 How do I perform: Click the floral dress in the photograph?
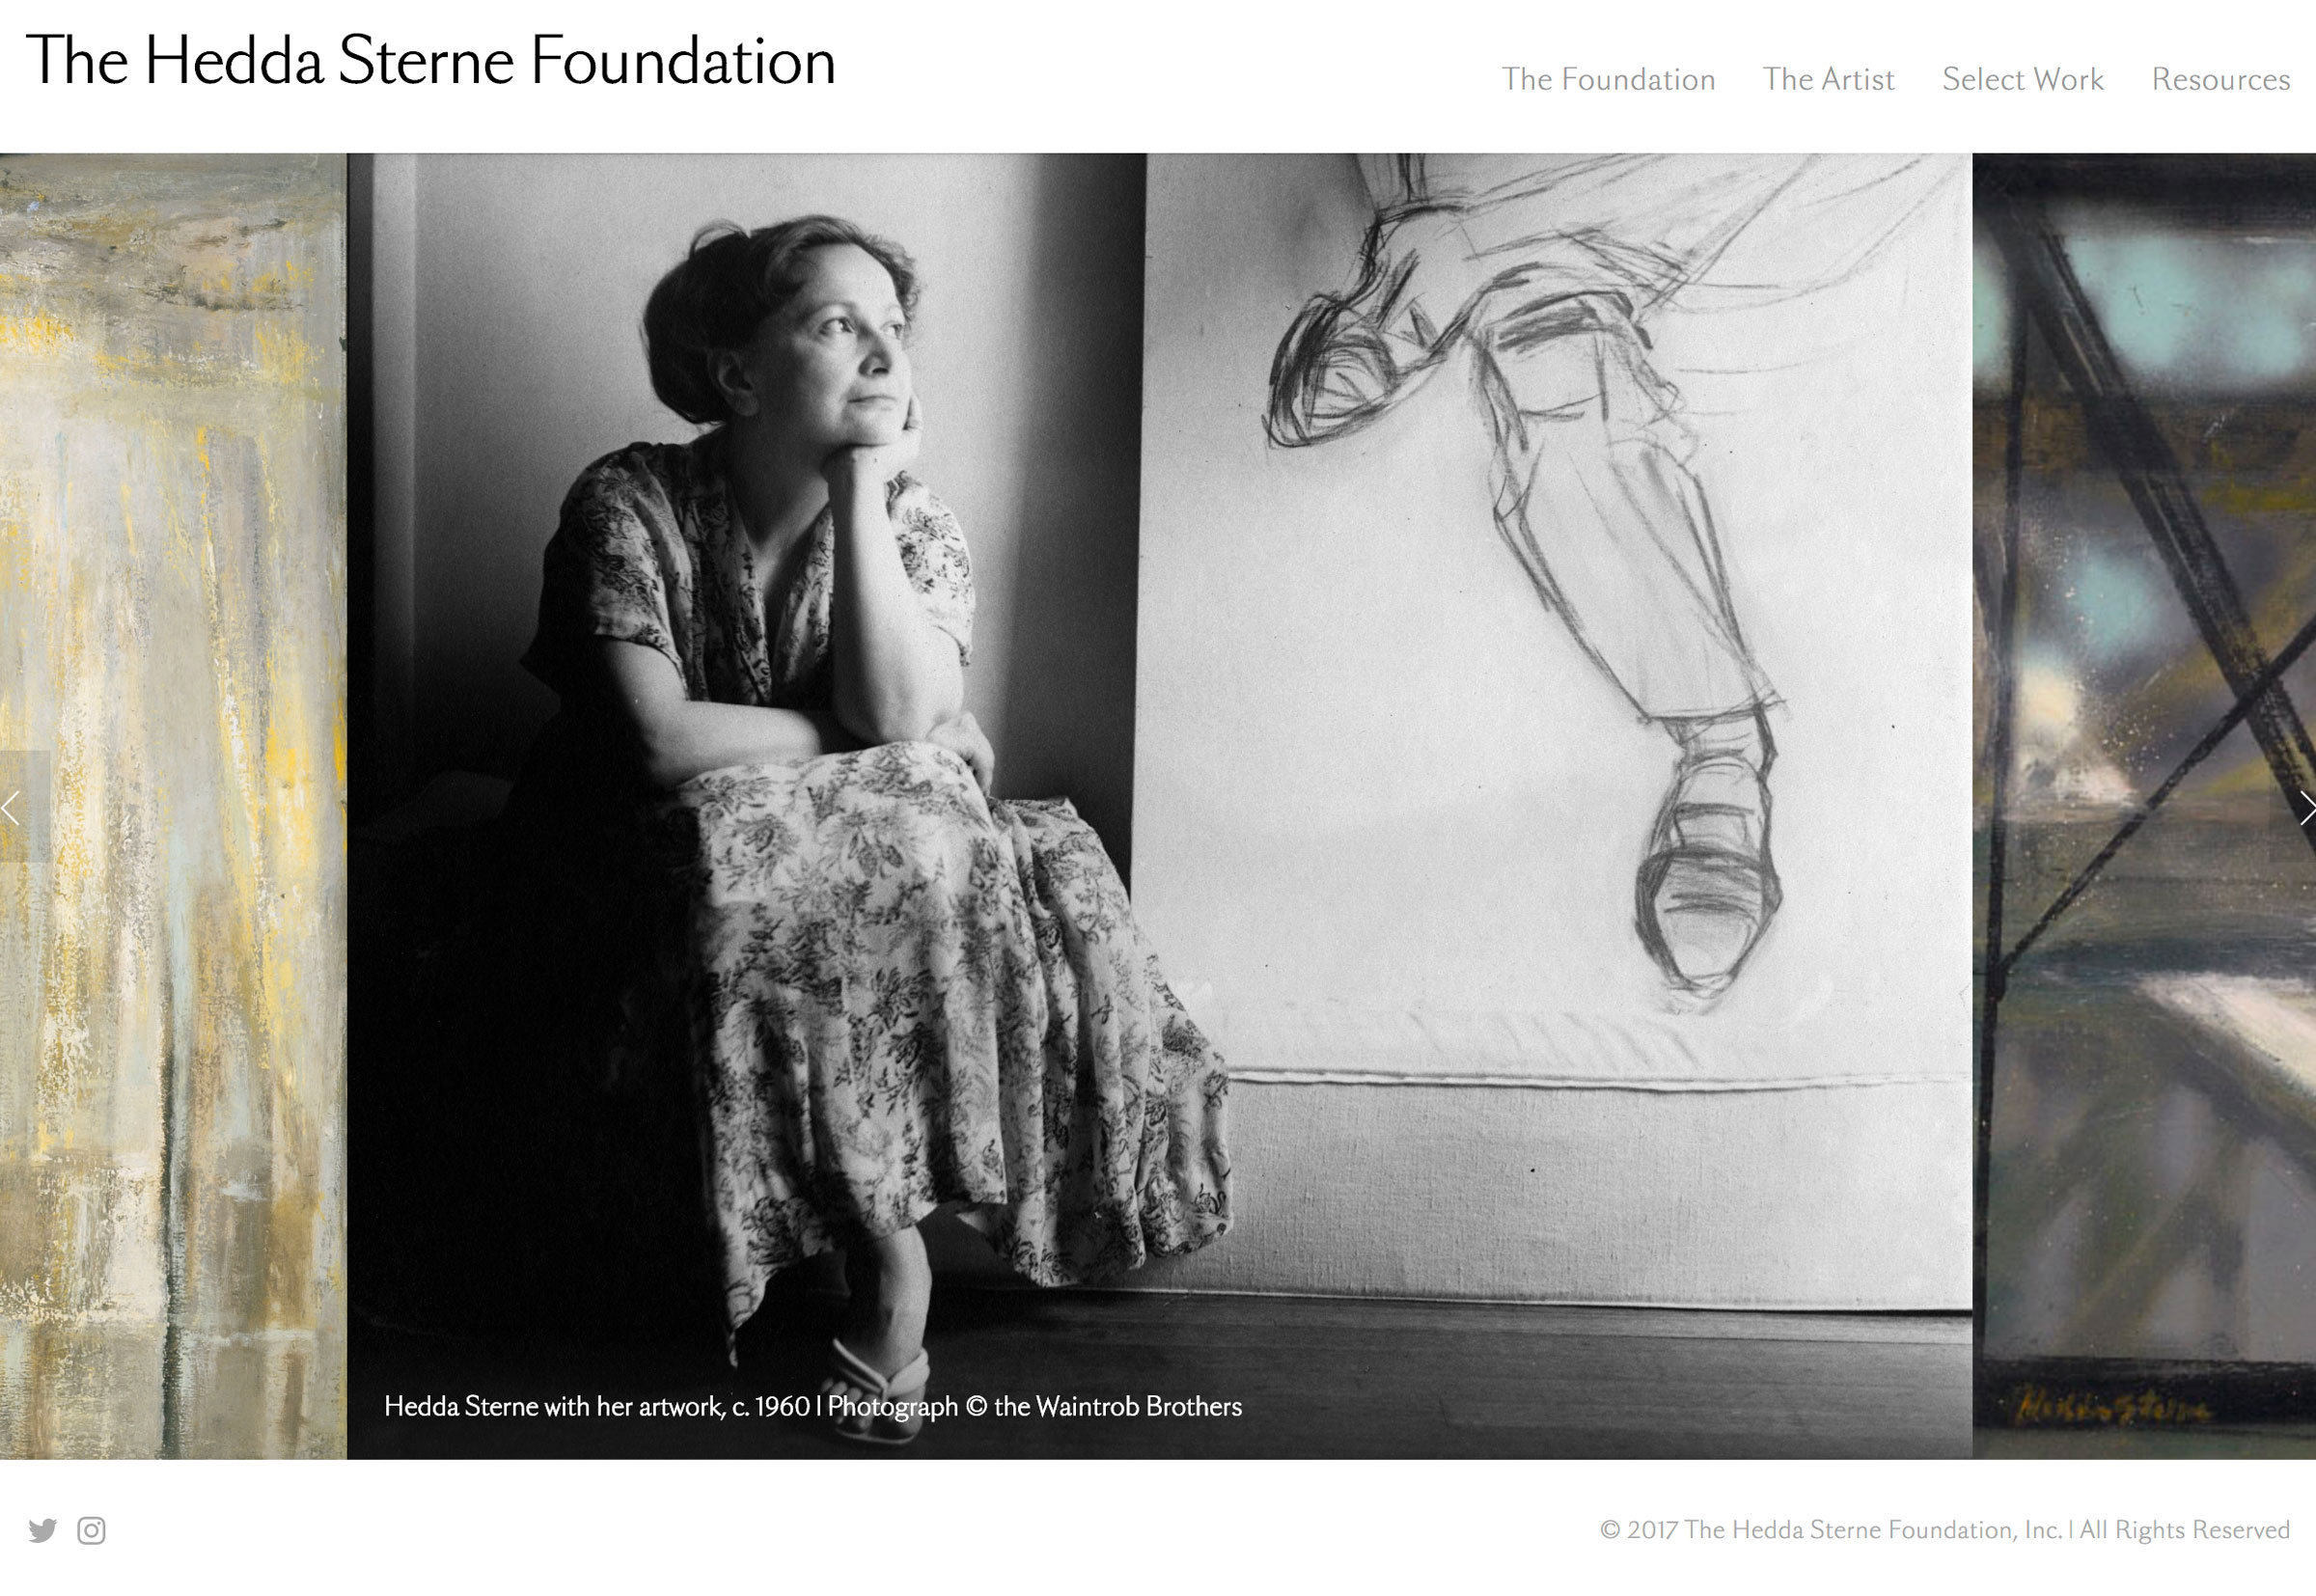click(x=880, y=900)
